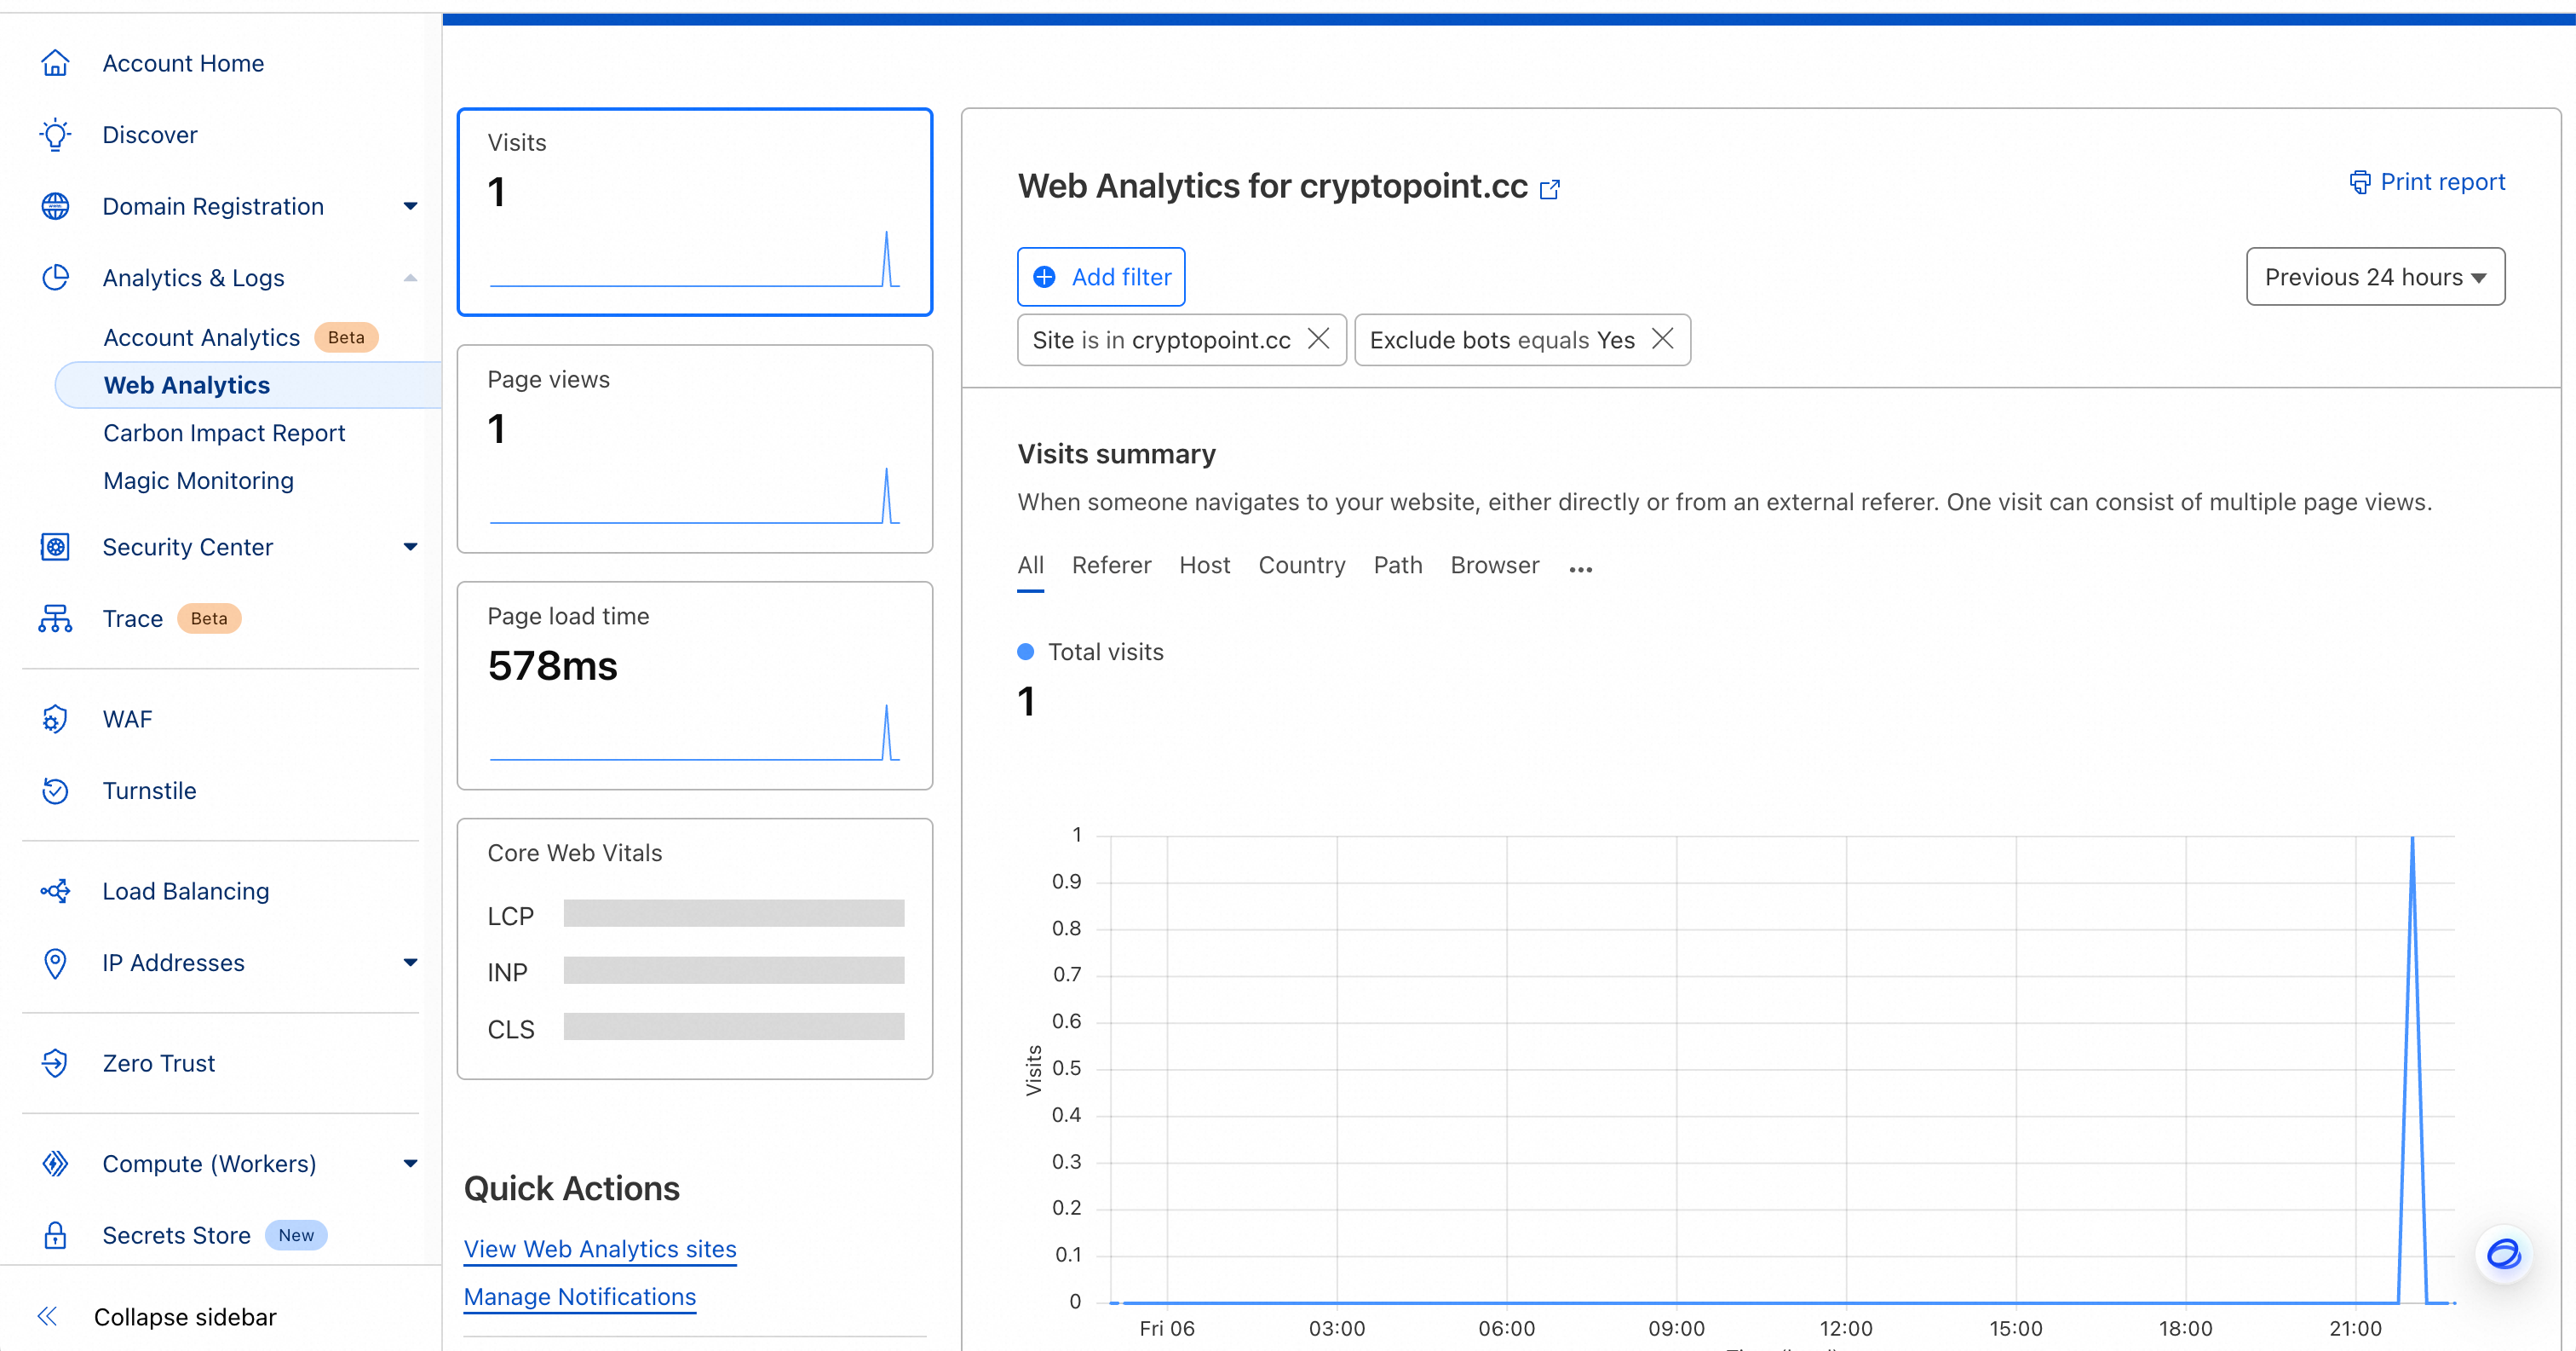Click the Add filter button
The width and height of the screenshot is (2576, 1351).
pos(1101,277)
